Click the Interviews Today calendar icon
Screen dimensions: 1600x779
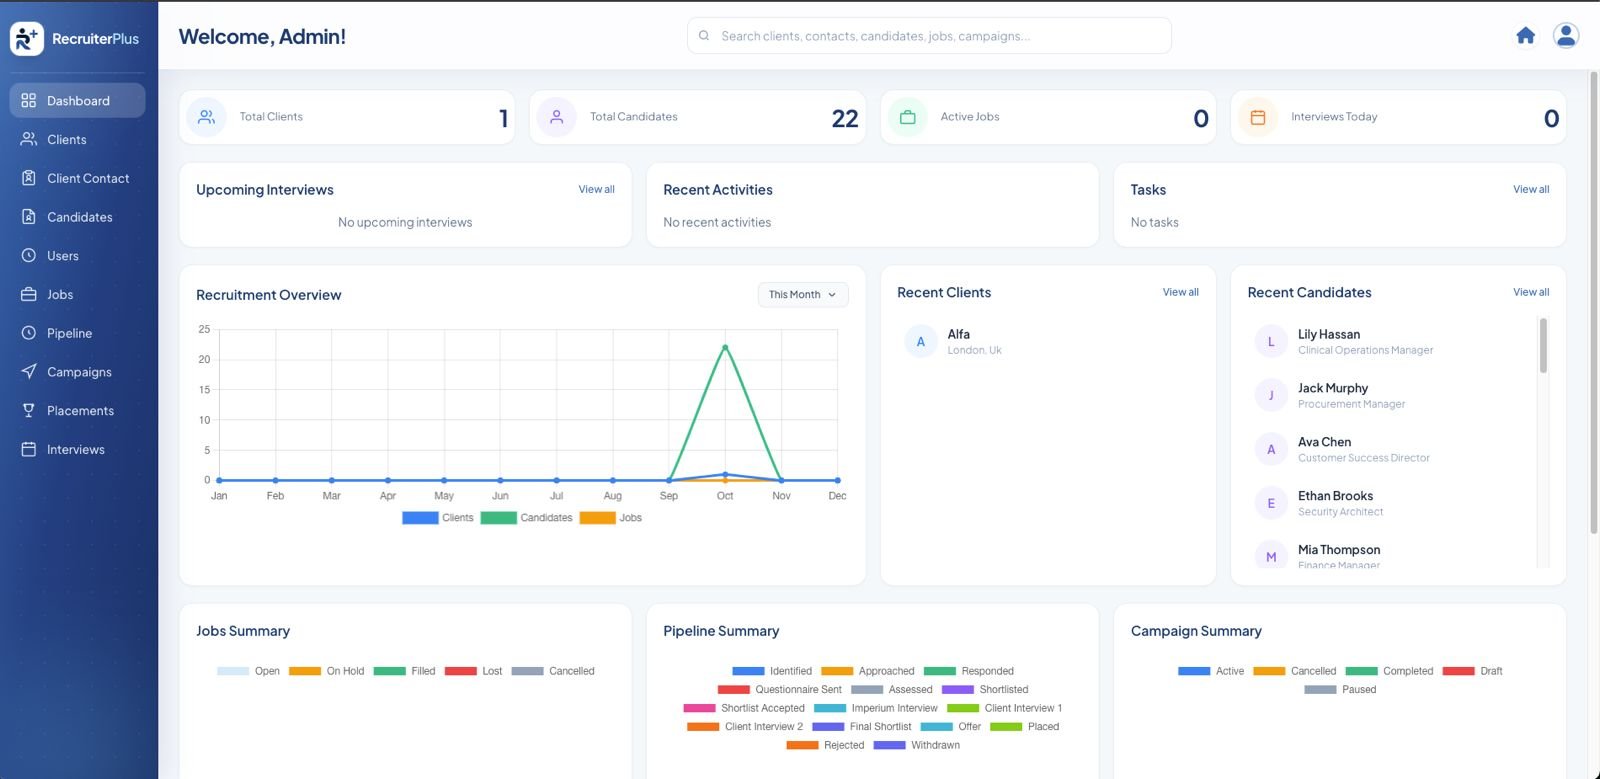[x=1258, y=117]
